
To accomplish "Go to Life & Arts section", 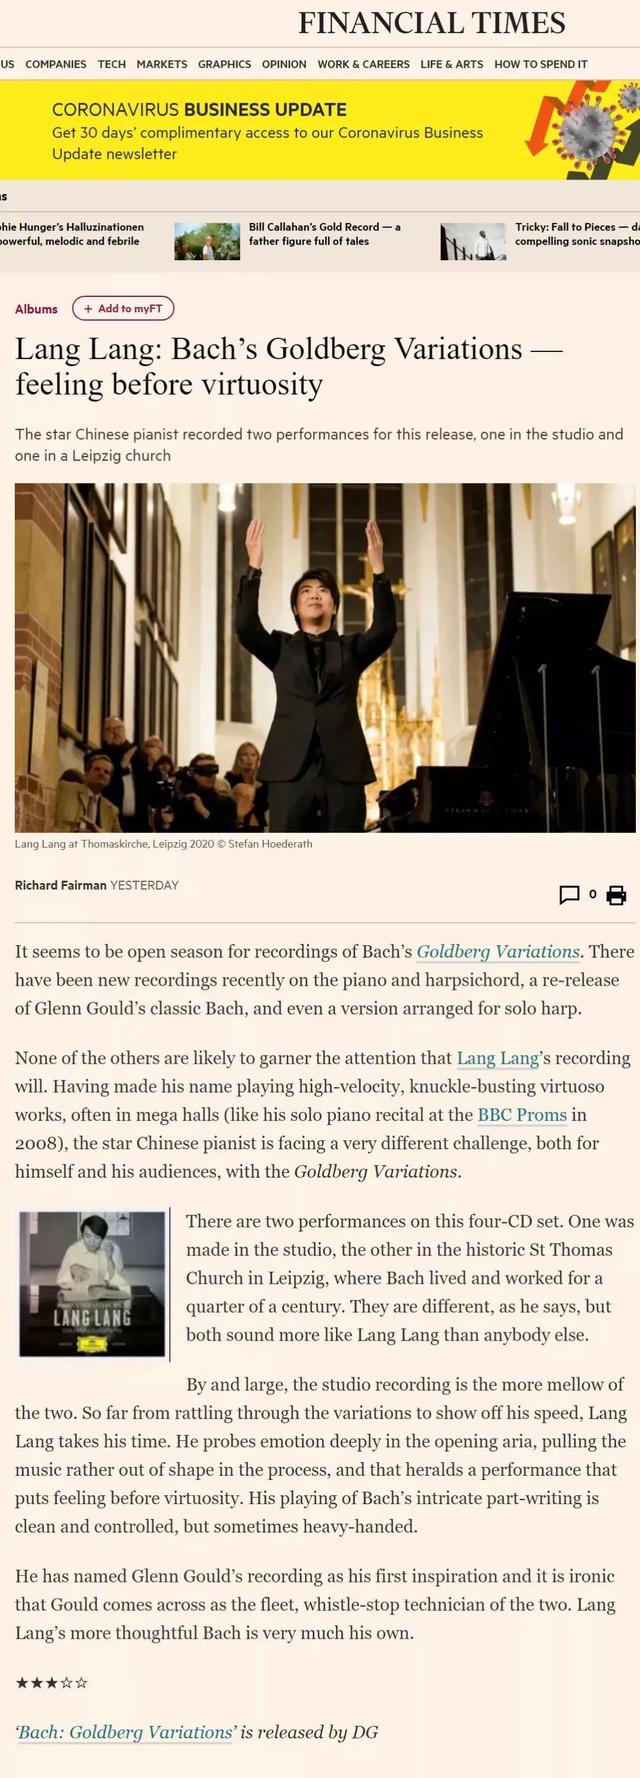I will pos(452,64).
